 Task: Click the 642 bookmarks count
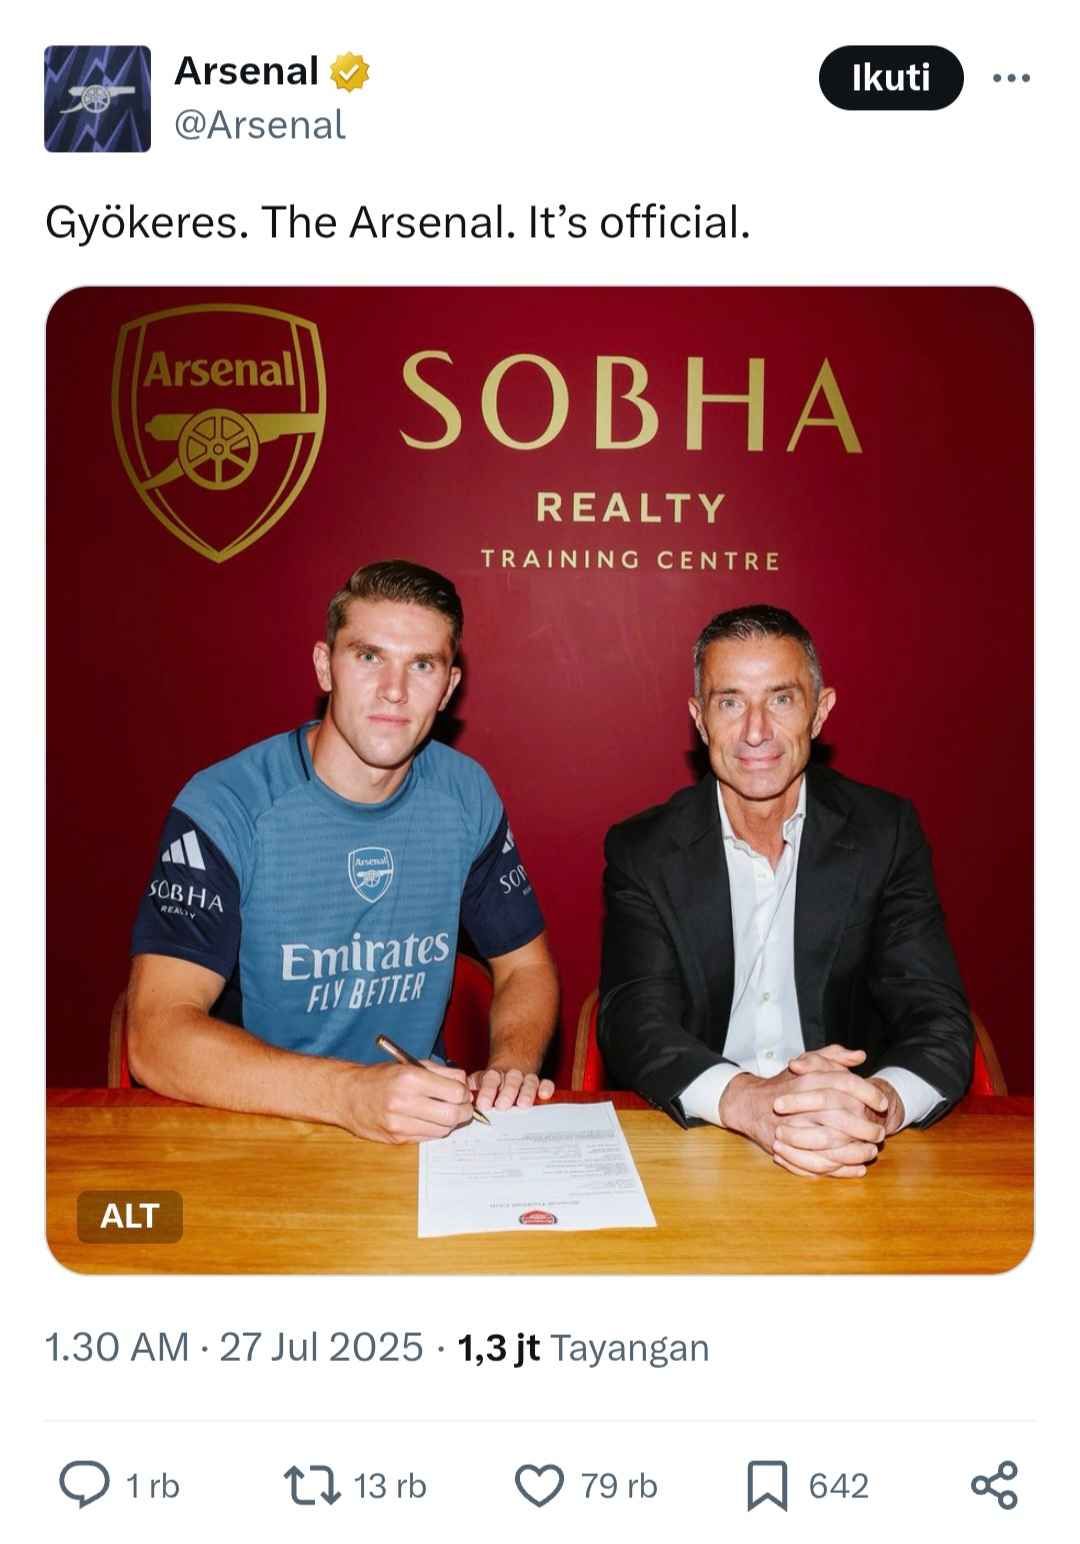(838, 1486)
